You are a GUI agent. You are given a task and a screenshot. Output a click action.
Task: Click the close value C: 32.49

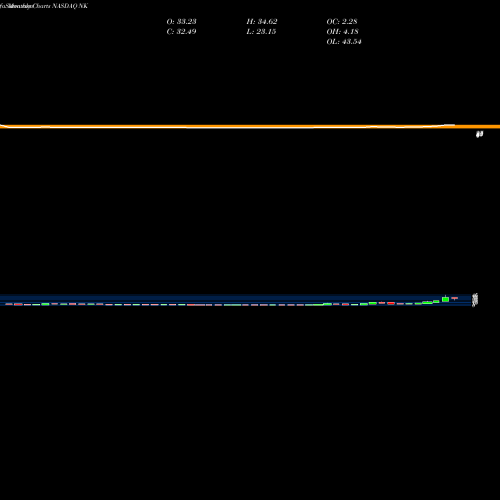[x=181, y=32]
